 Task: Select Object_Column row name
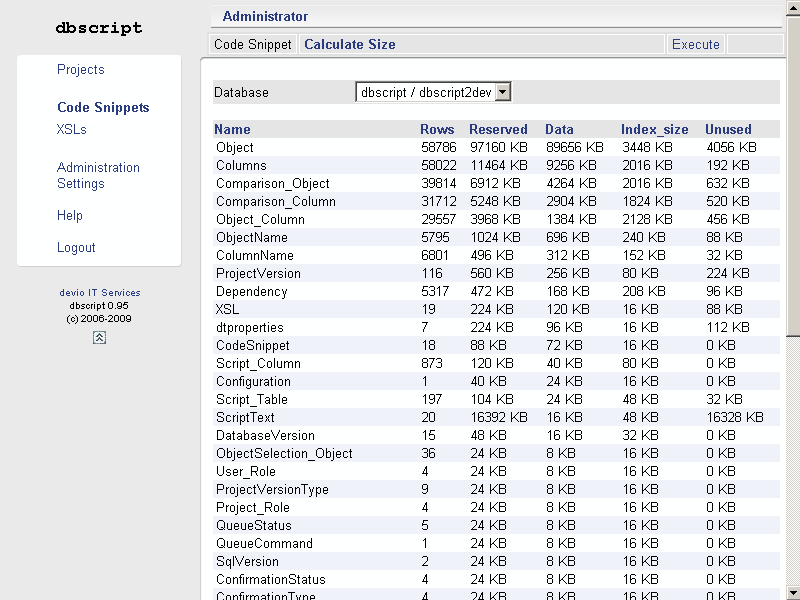point(260,219)
